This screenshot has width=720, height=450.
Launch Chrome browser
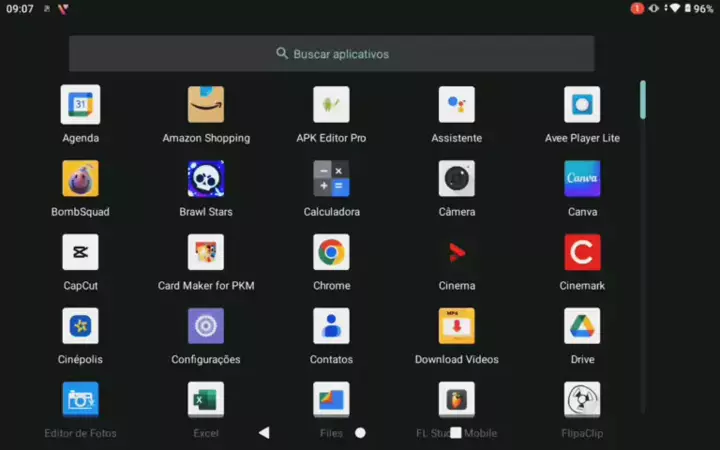(x=331, y=253)
